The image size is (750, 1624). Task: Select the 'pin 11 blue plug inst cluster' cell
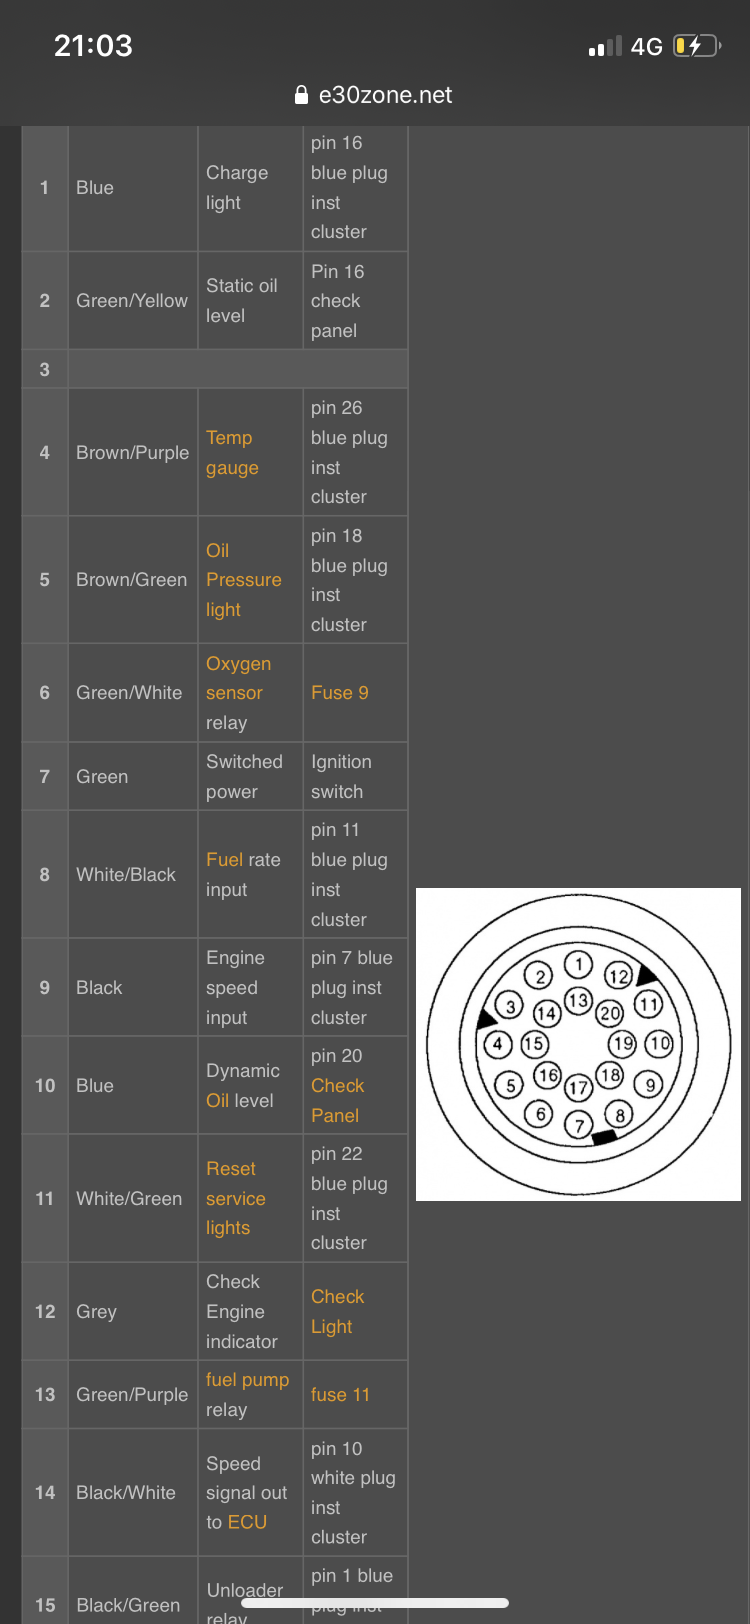(x=355, y=875)
